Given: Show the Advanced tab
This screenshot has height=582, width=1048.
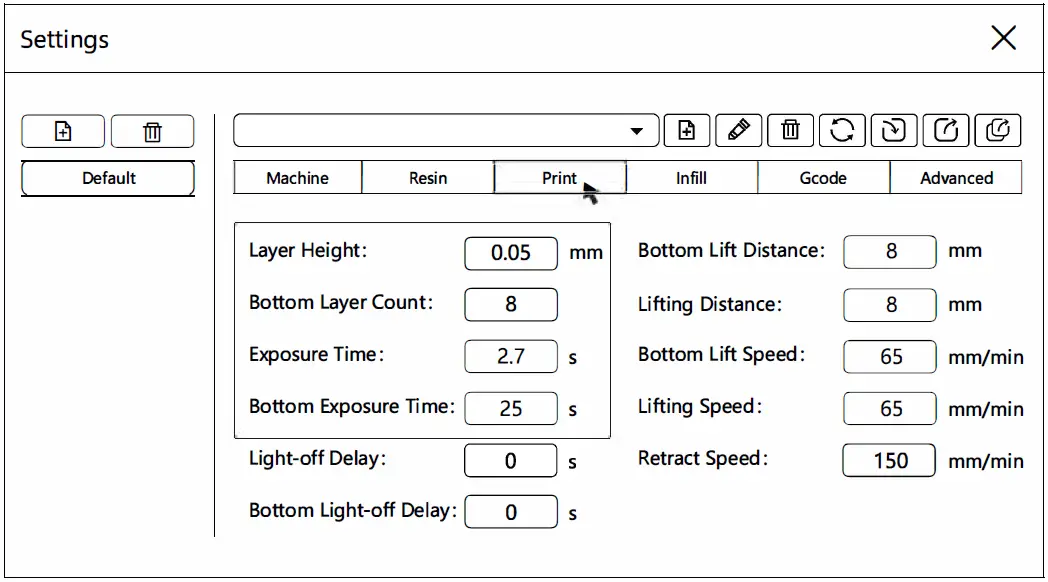Looking at the screenshot, I should (x=956, y=178).
